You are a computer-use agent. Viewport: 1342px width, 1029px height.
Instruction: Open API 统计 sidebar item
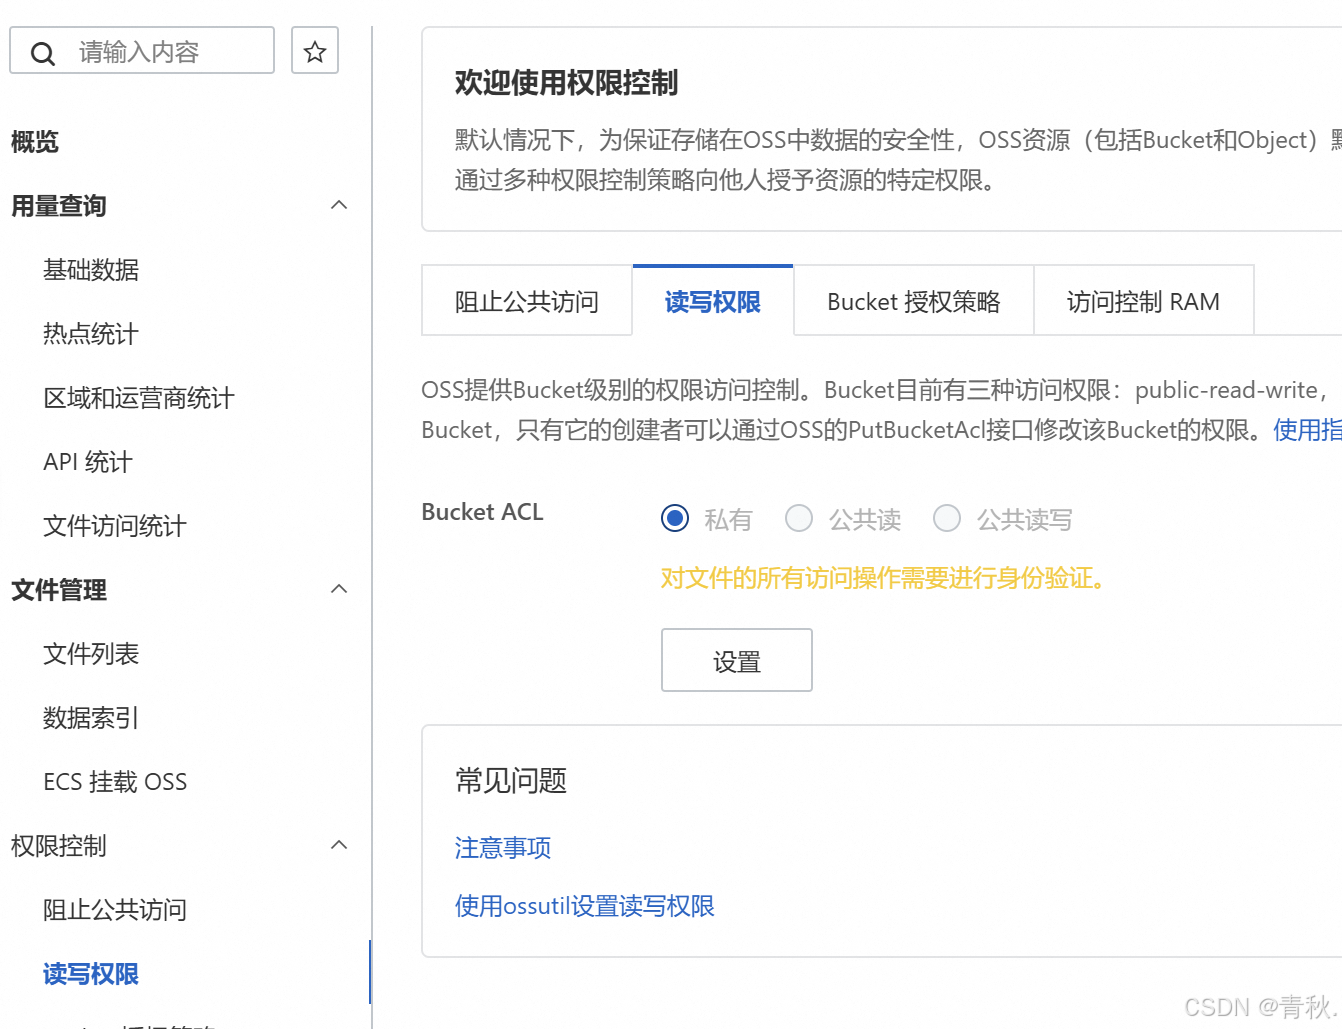click(x=88, y=462)
